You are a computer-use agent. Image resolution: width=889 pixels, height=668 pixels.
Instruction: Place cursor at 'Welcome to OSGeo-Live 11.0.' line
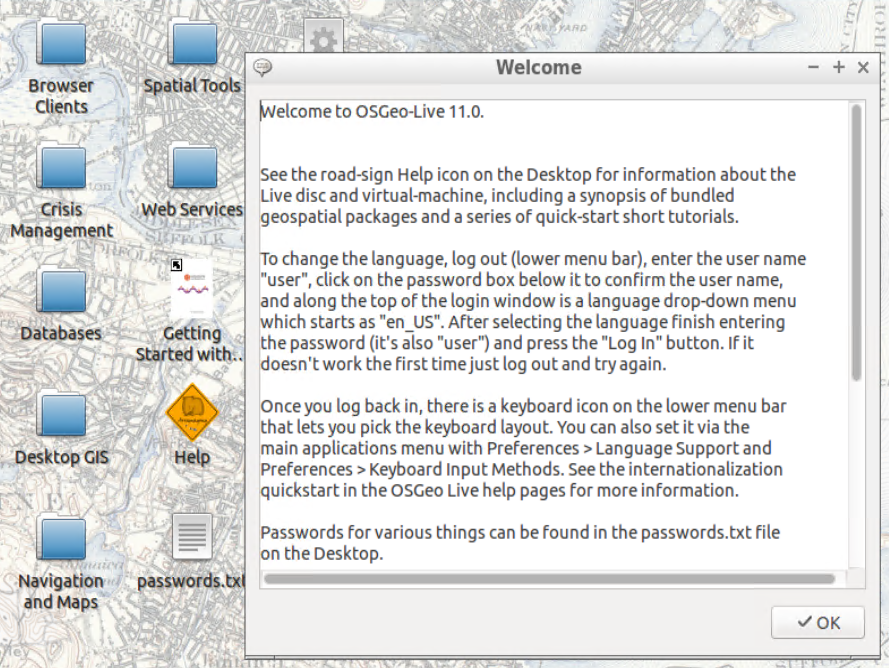click(x=372, y=112)
